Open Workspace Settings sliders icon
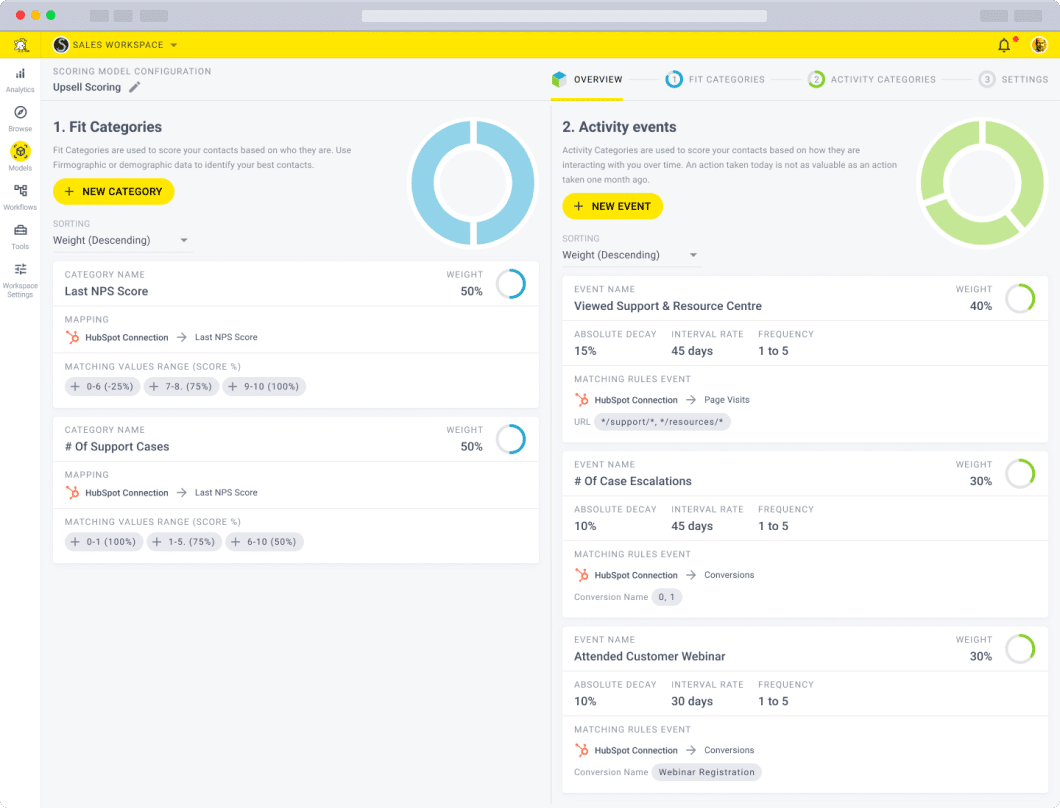Screen dimensions: 1060x808 [x=20, y=269]
